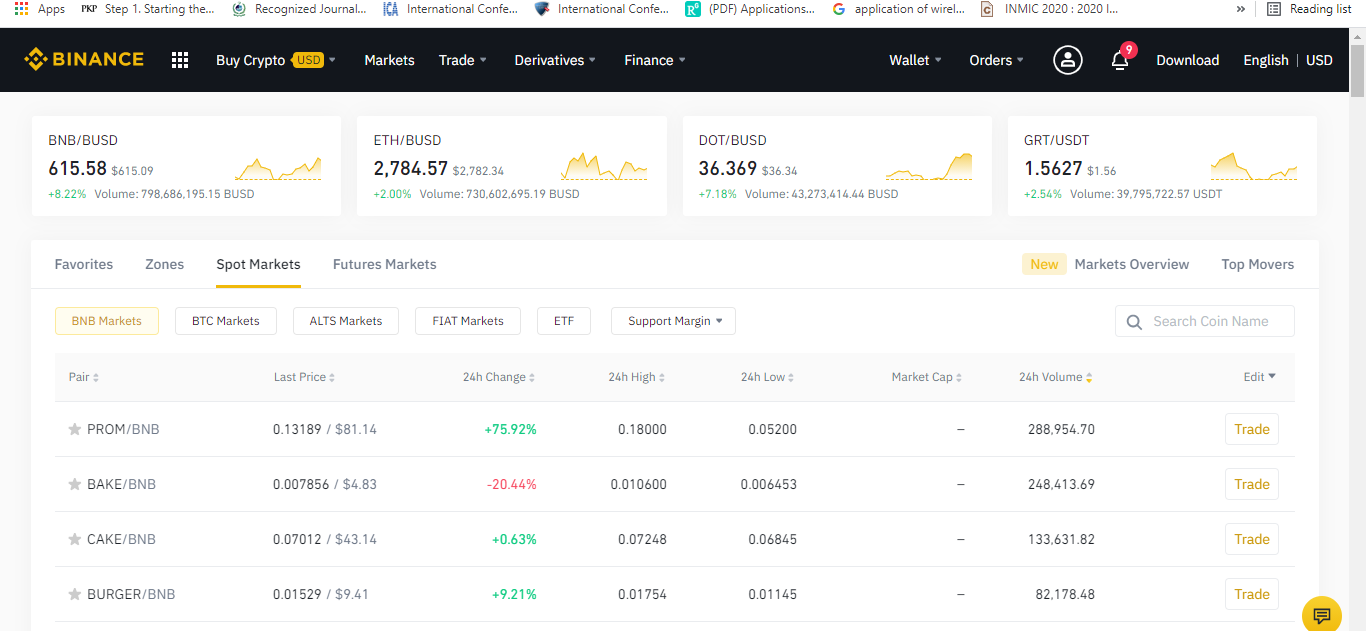Click Trade for BURGER/BNB
The height and width of the screenshot is (631, 1366).
click(x=1252, y=594)
